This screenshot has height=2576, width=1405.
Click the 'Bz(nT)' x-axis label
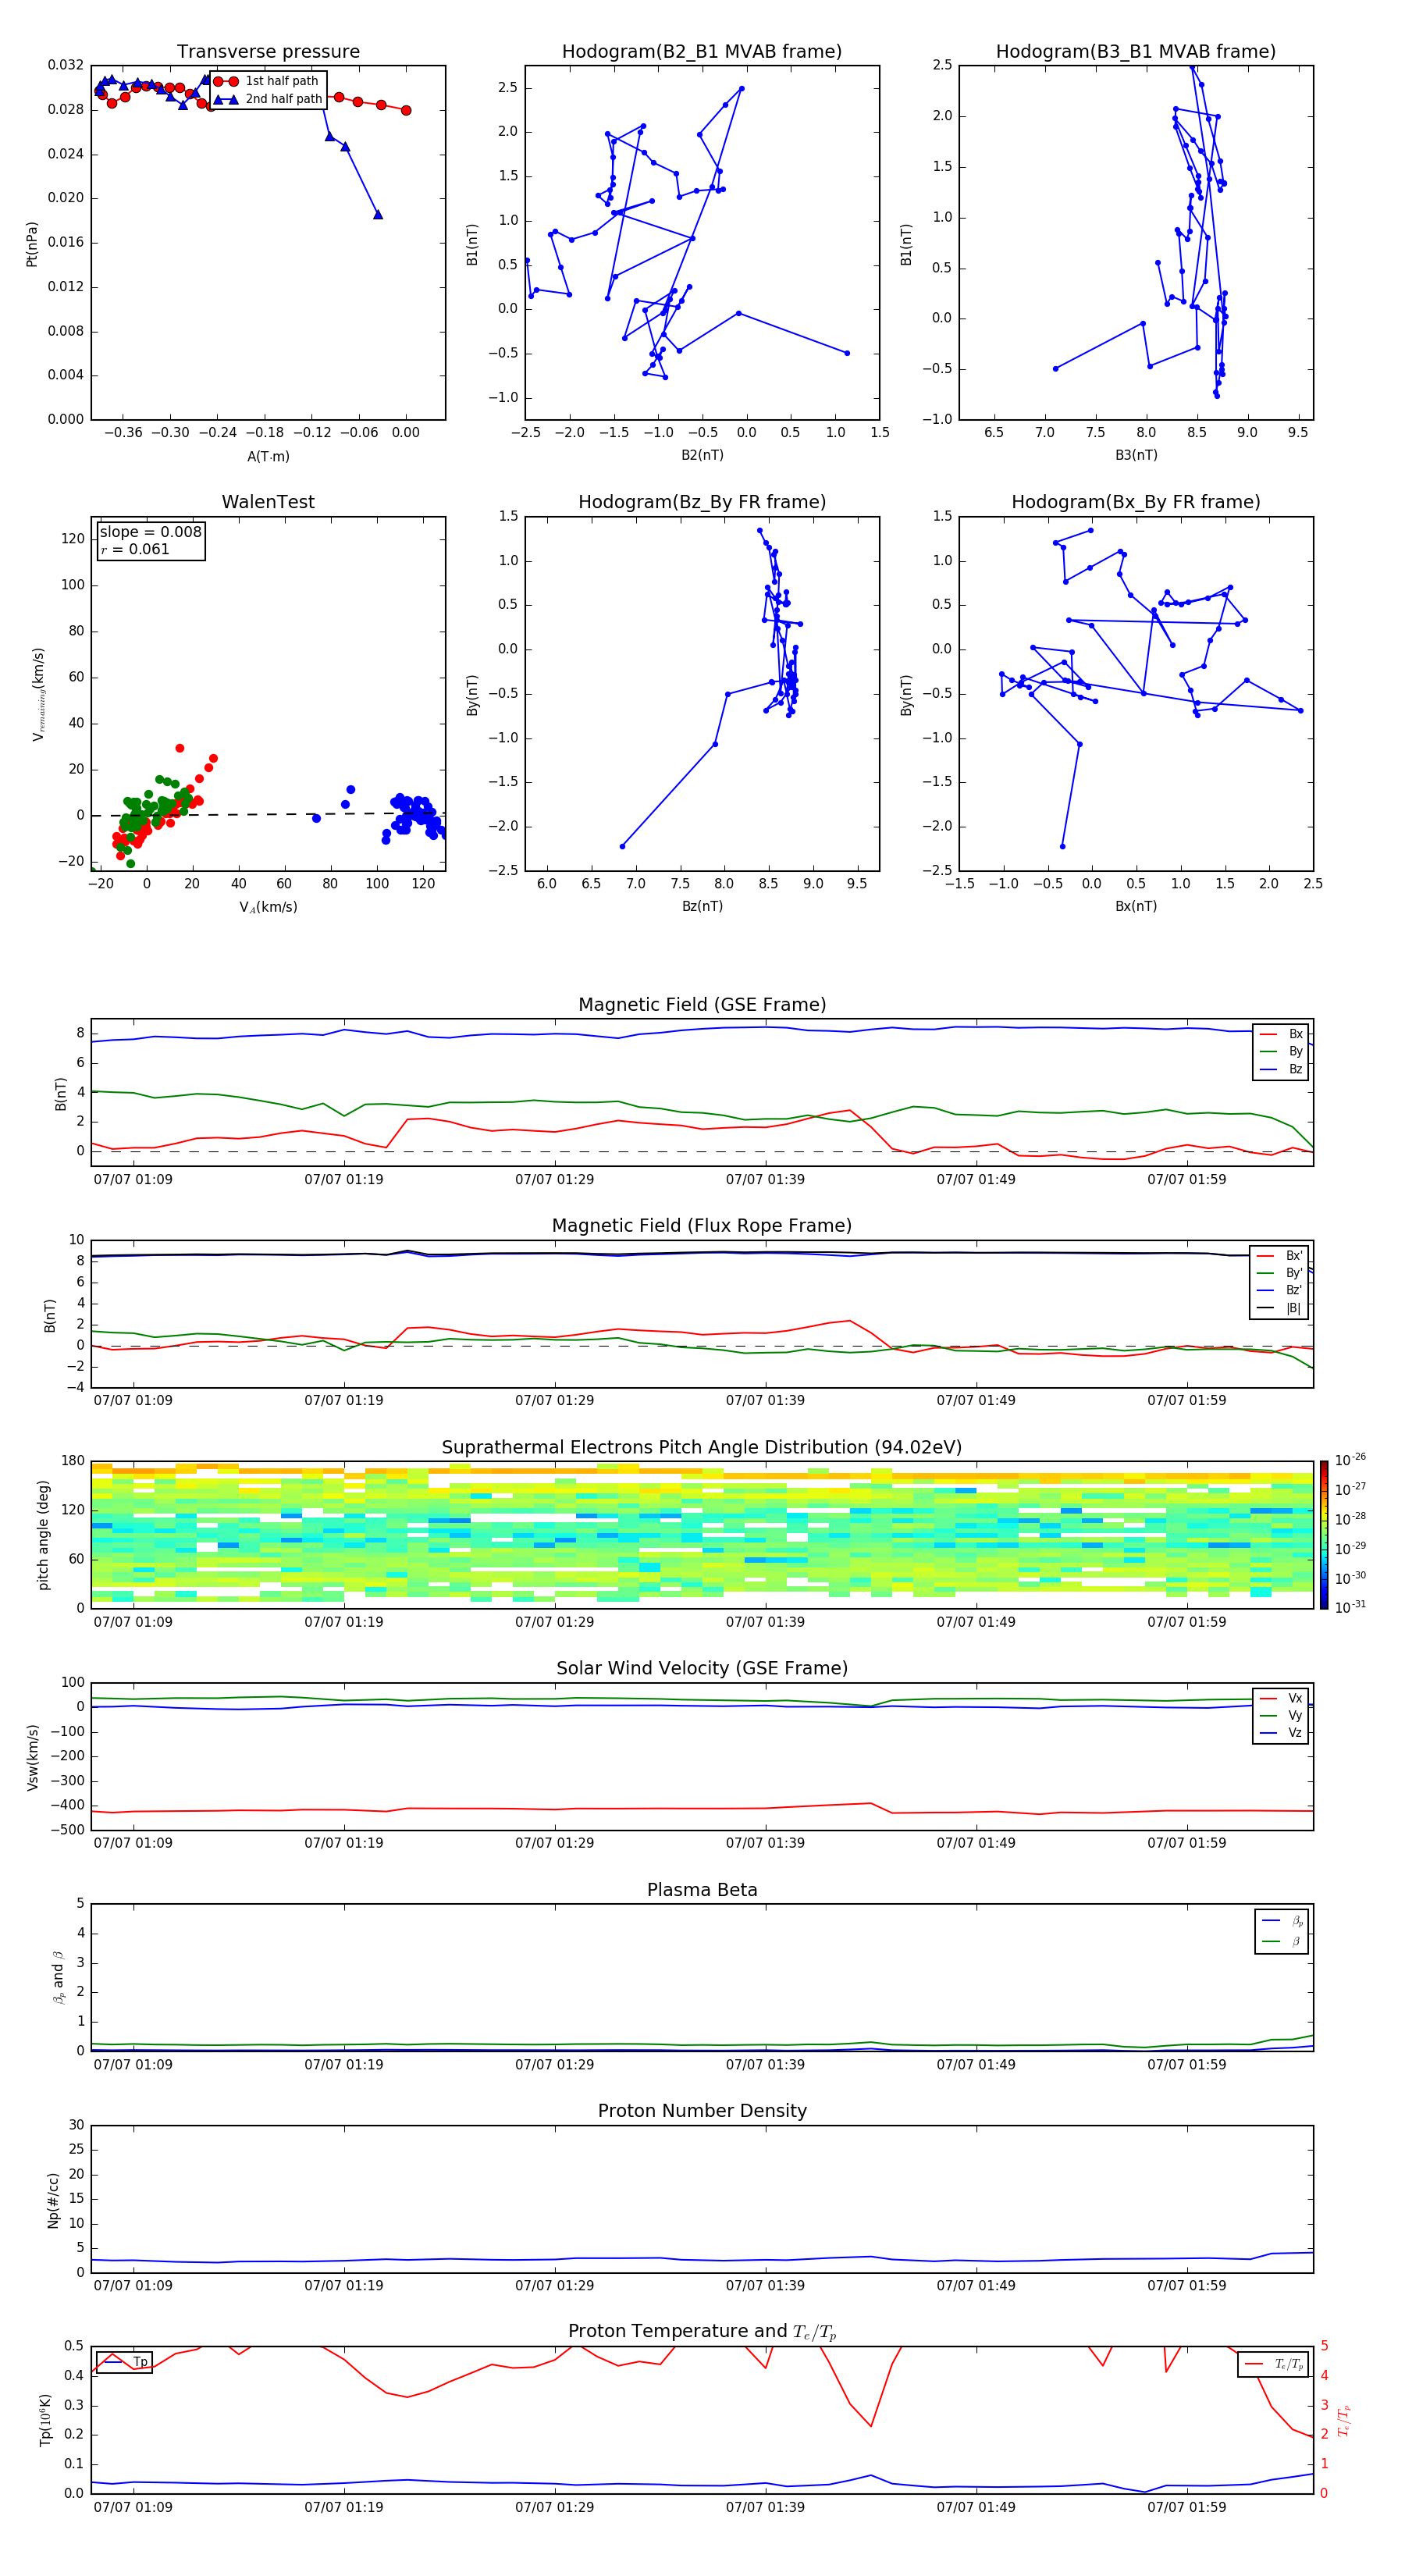point(702,907)
